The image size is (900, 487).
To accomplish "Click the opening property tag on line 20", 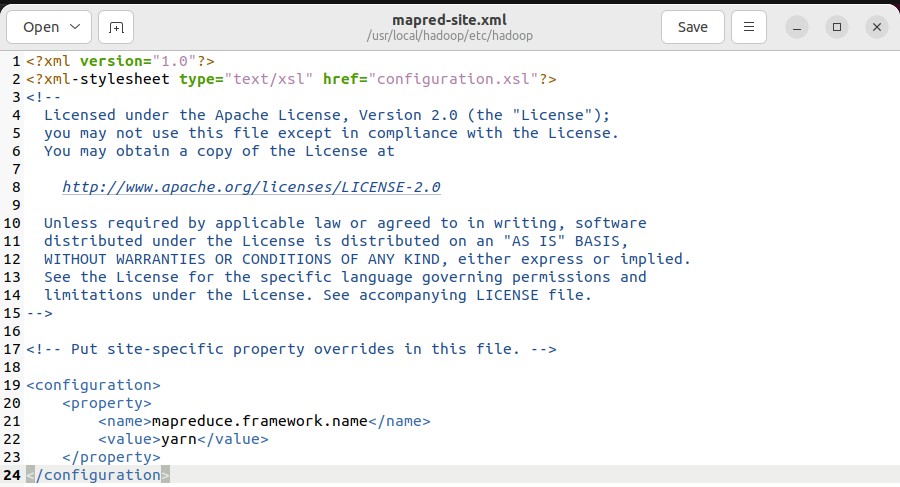I will tap(107, 403).
